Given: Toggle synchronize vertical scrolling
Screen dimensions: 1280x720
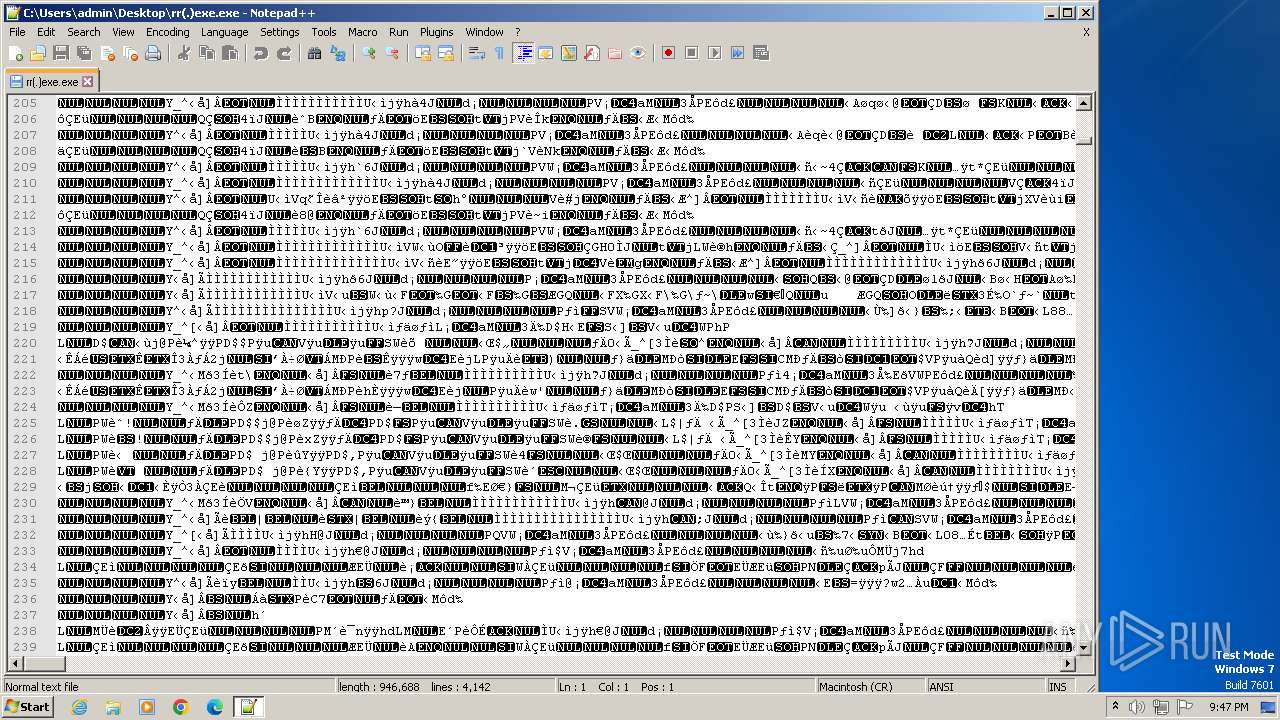Looking at the screenshot, I should (423, 53).
